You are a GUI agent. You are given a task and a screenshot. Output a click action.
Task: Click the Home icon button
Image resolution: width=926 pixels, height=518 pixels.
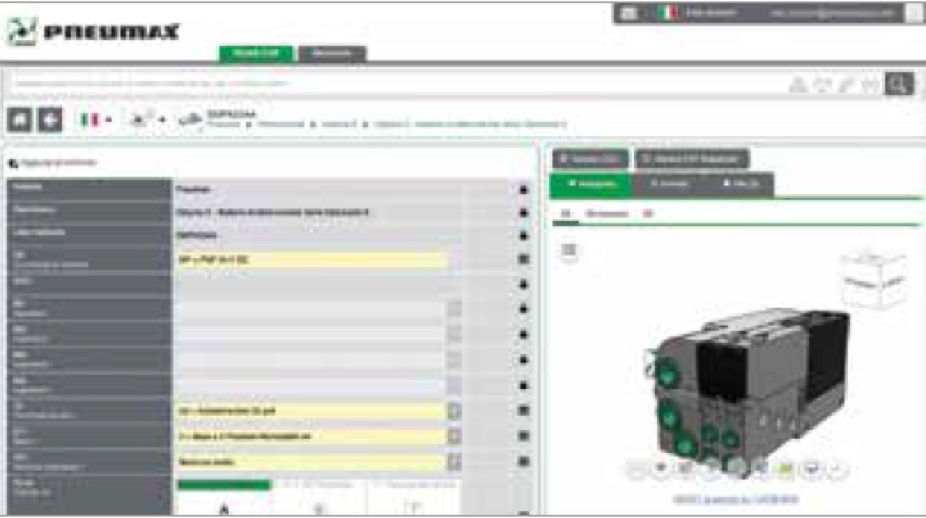(20, 119)
